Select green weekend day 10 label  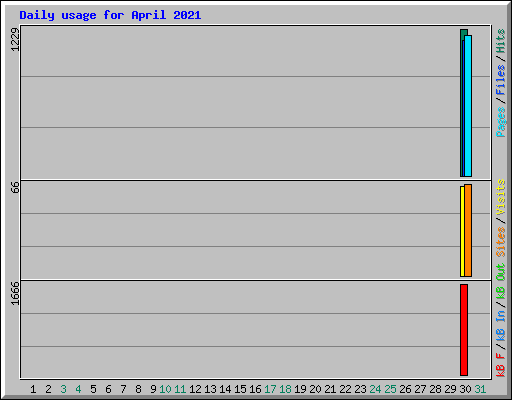coord(165,389)
